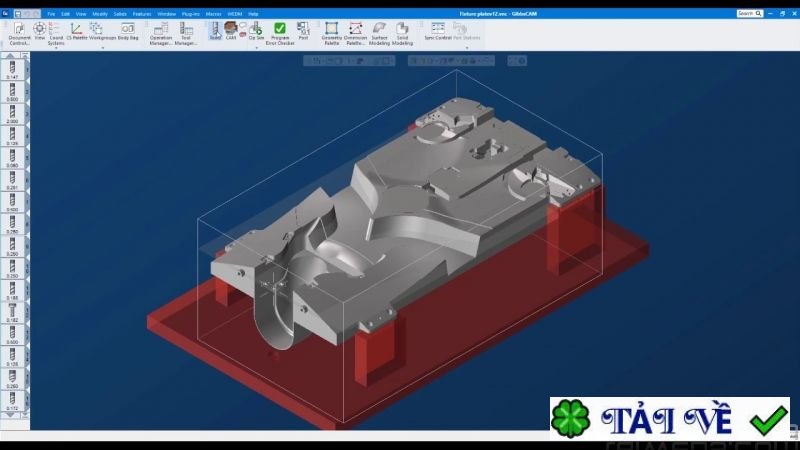Open the Tool Manager

click(186, 34)
